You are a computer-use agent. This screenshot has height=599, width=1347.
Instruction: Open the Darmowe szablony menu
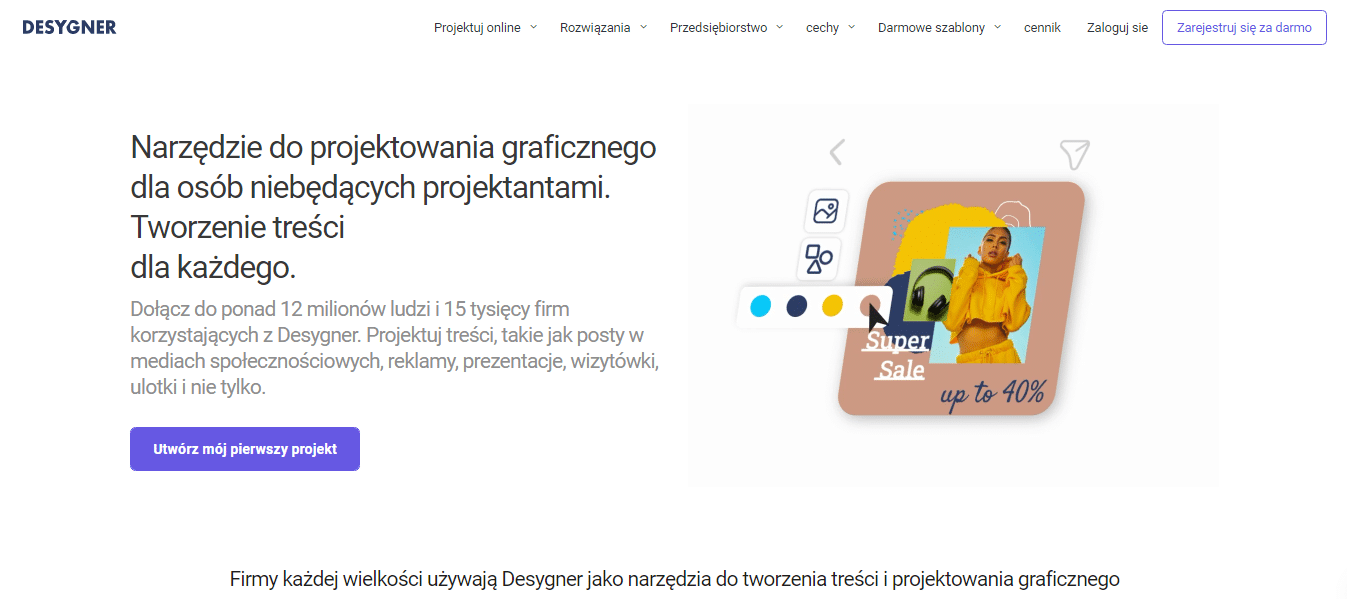click(931, 28)
